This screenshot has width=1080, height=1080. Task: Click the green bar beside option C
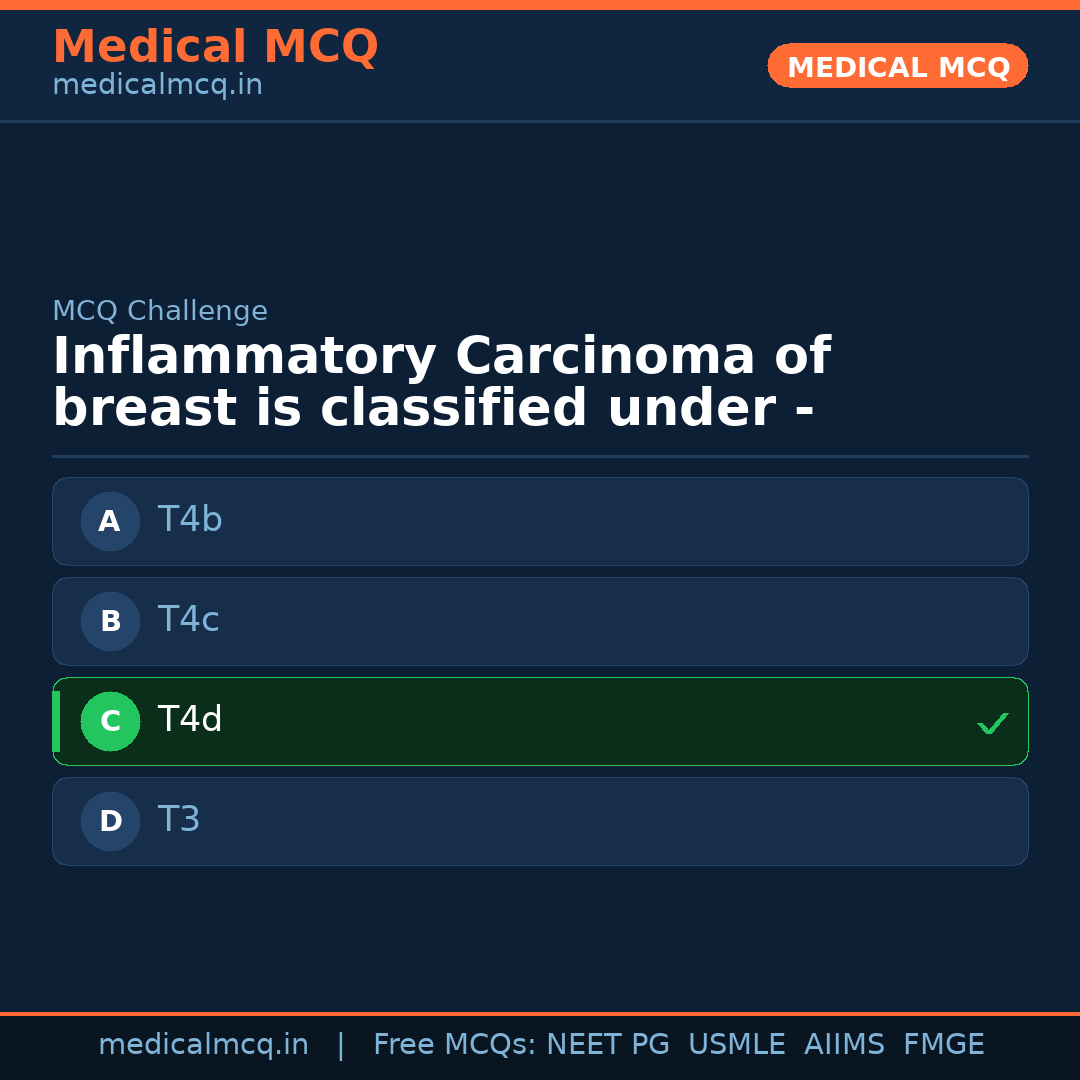(x=56, y=721)
